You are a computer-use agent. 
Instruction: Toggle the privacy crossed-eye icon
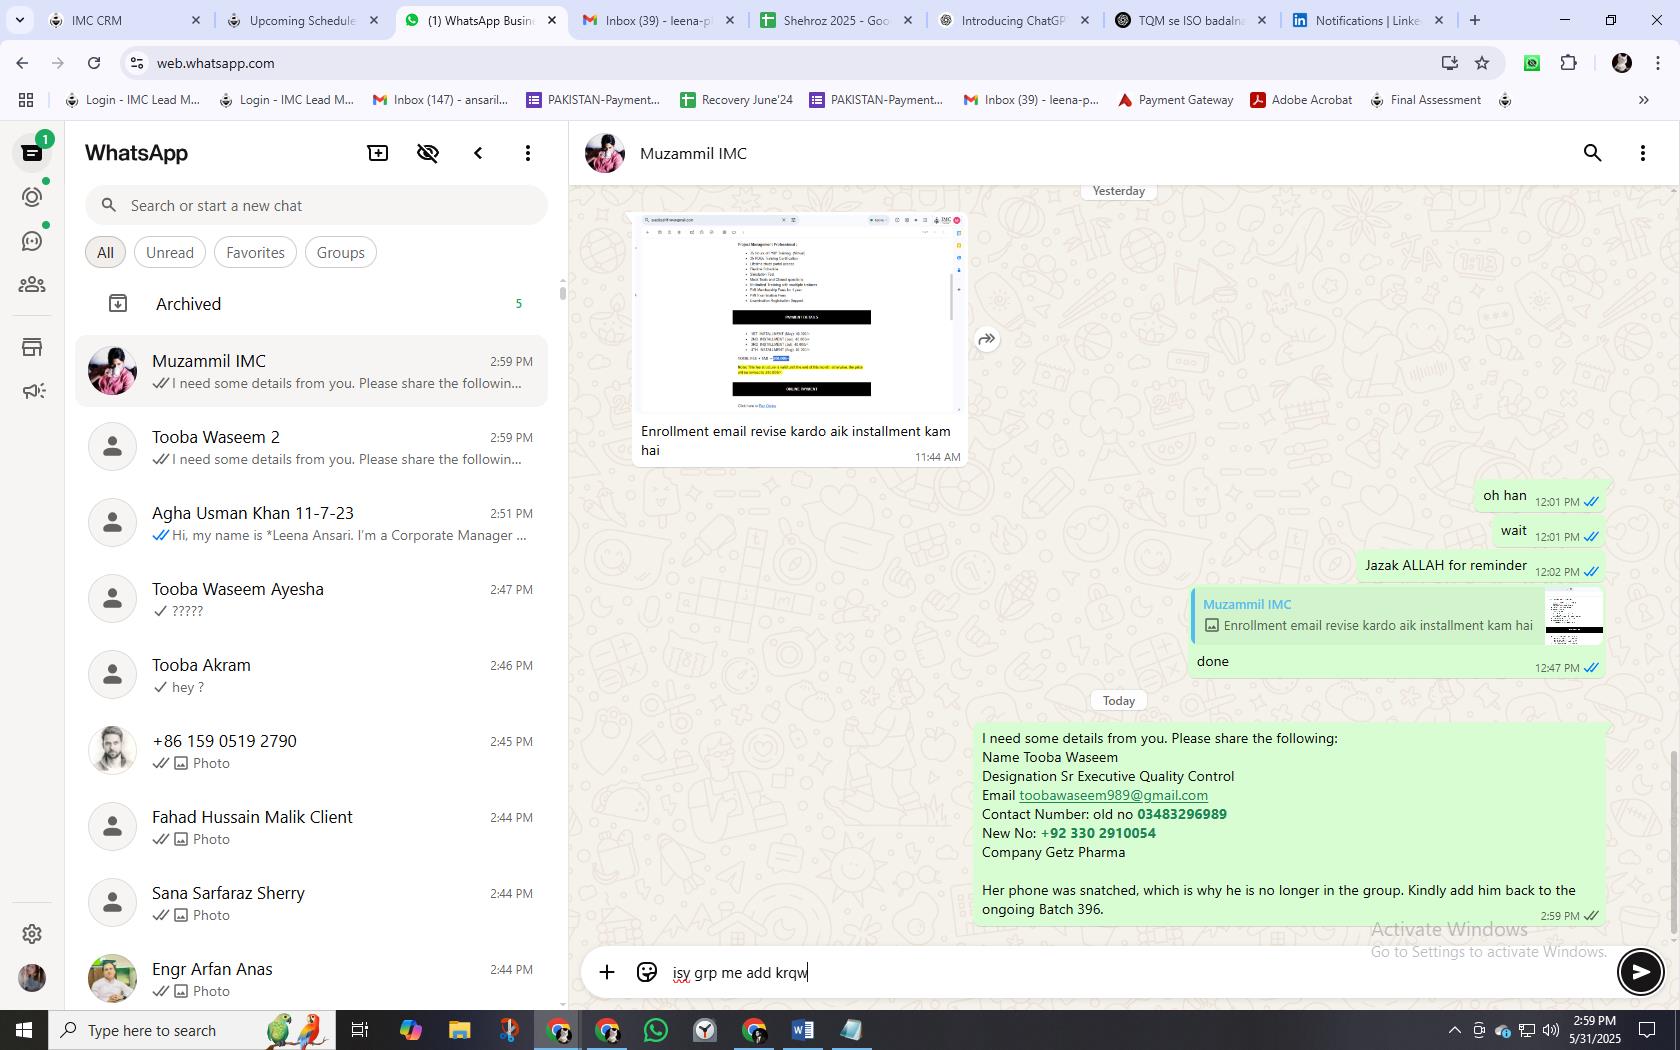click(428, 153)
